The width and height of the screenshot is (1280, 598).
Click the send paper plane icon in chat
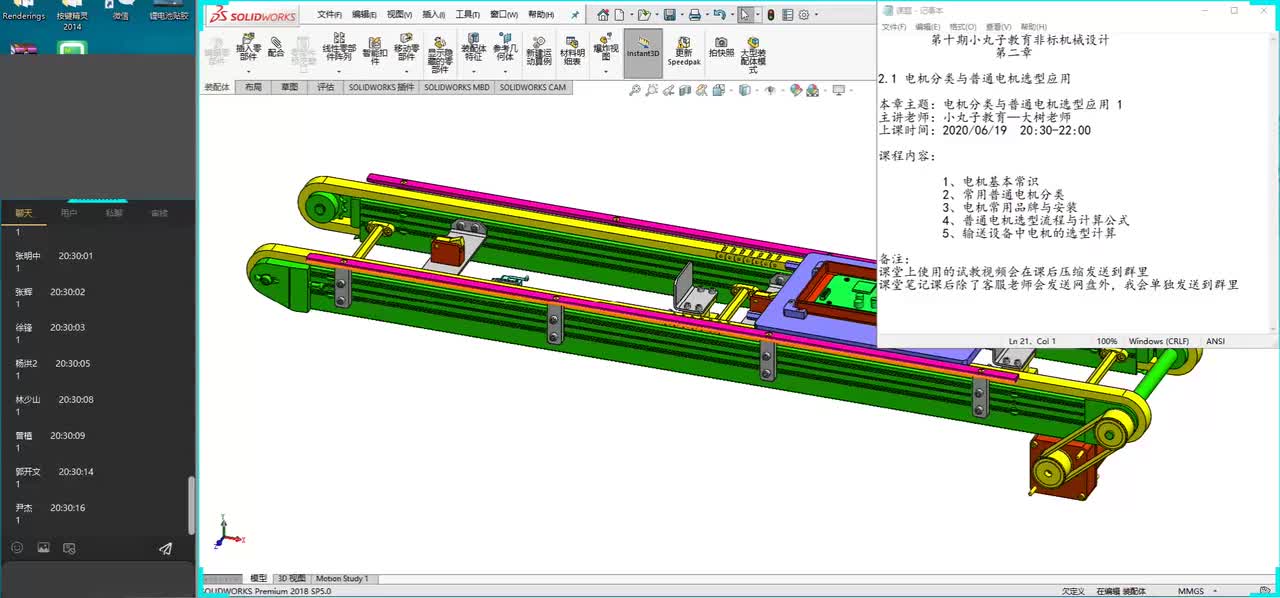point(165,548)
